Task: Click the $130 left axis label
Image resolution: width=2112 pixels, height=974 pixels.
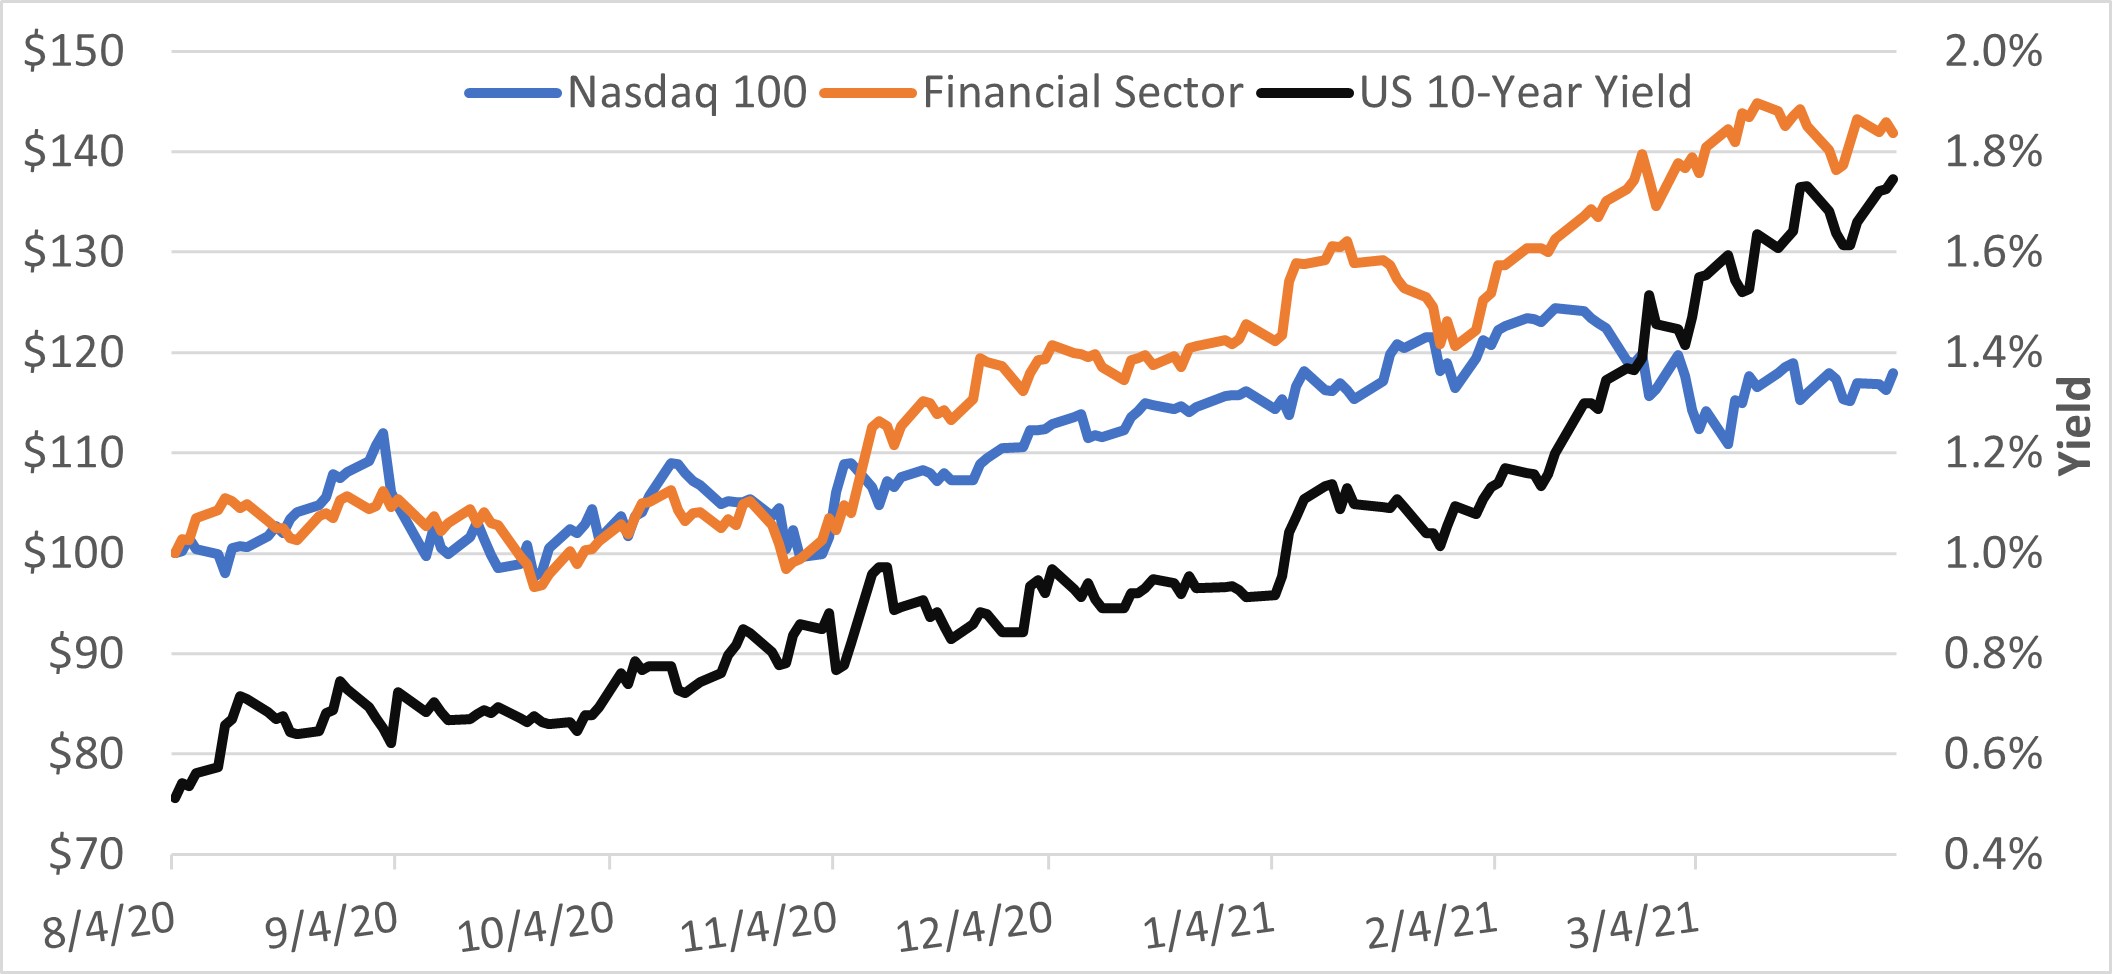Action: tap(74, 252)
